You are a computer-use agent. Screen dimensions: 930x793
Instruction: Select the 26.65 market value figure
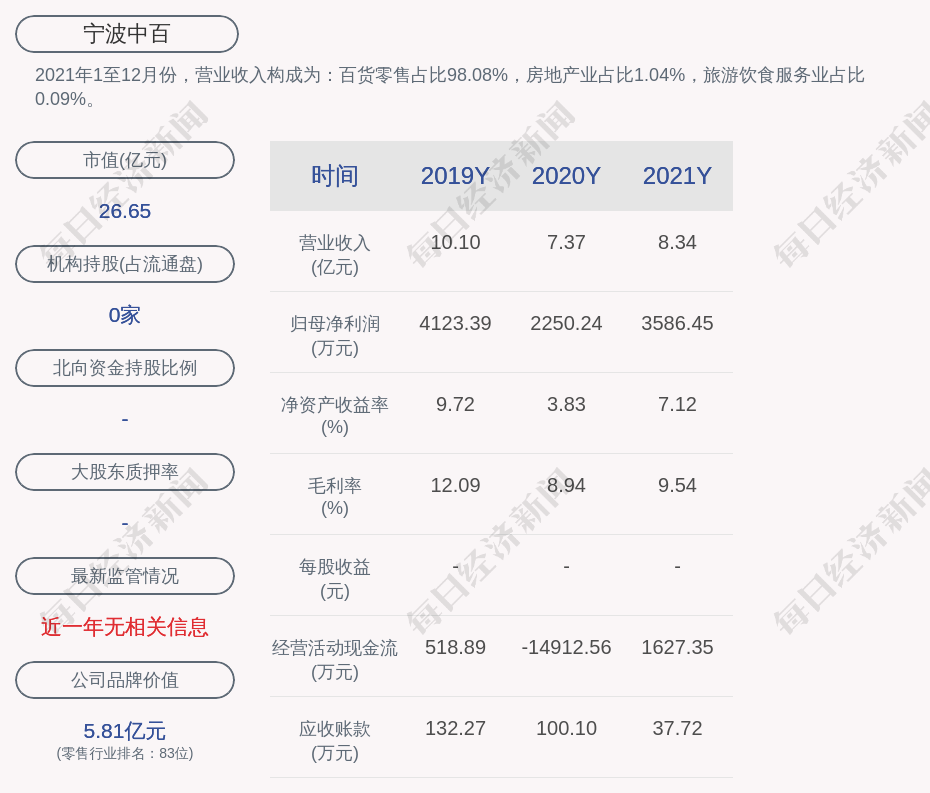[x=125, y=211]
